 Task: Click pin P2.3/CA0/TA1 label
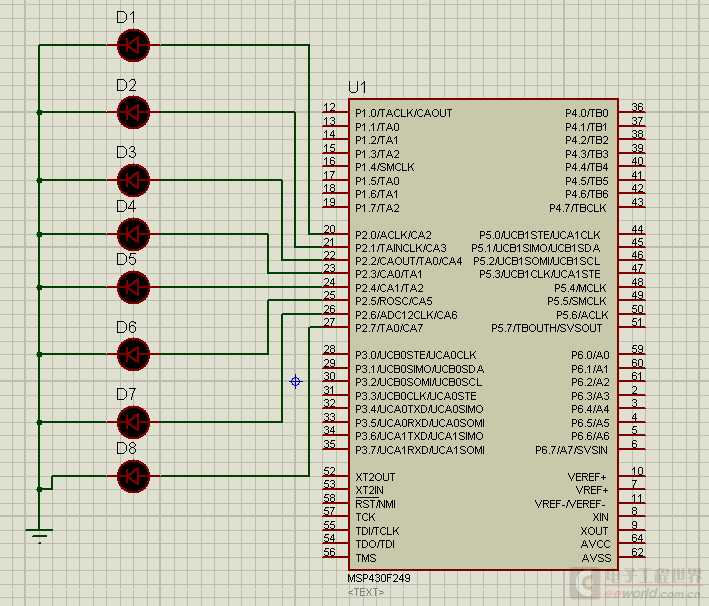point(388,275)
